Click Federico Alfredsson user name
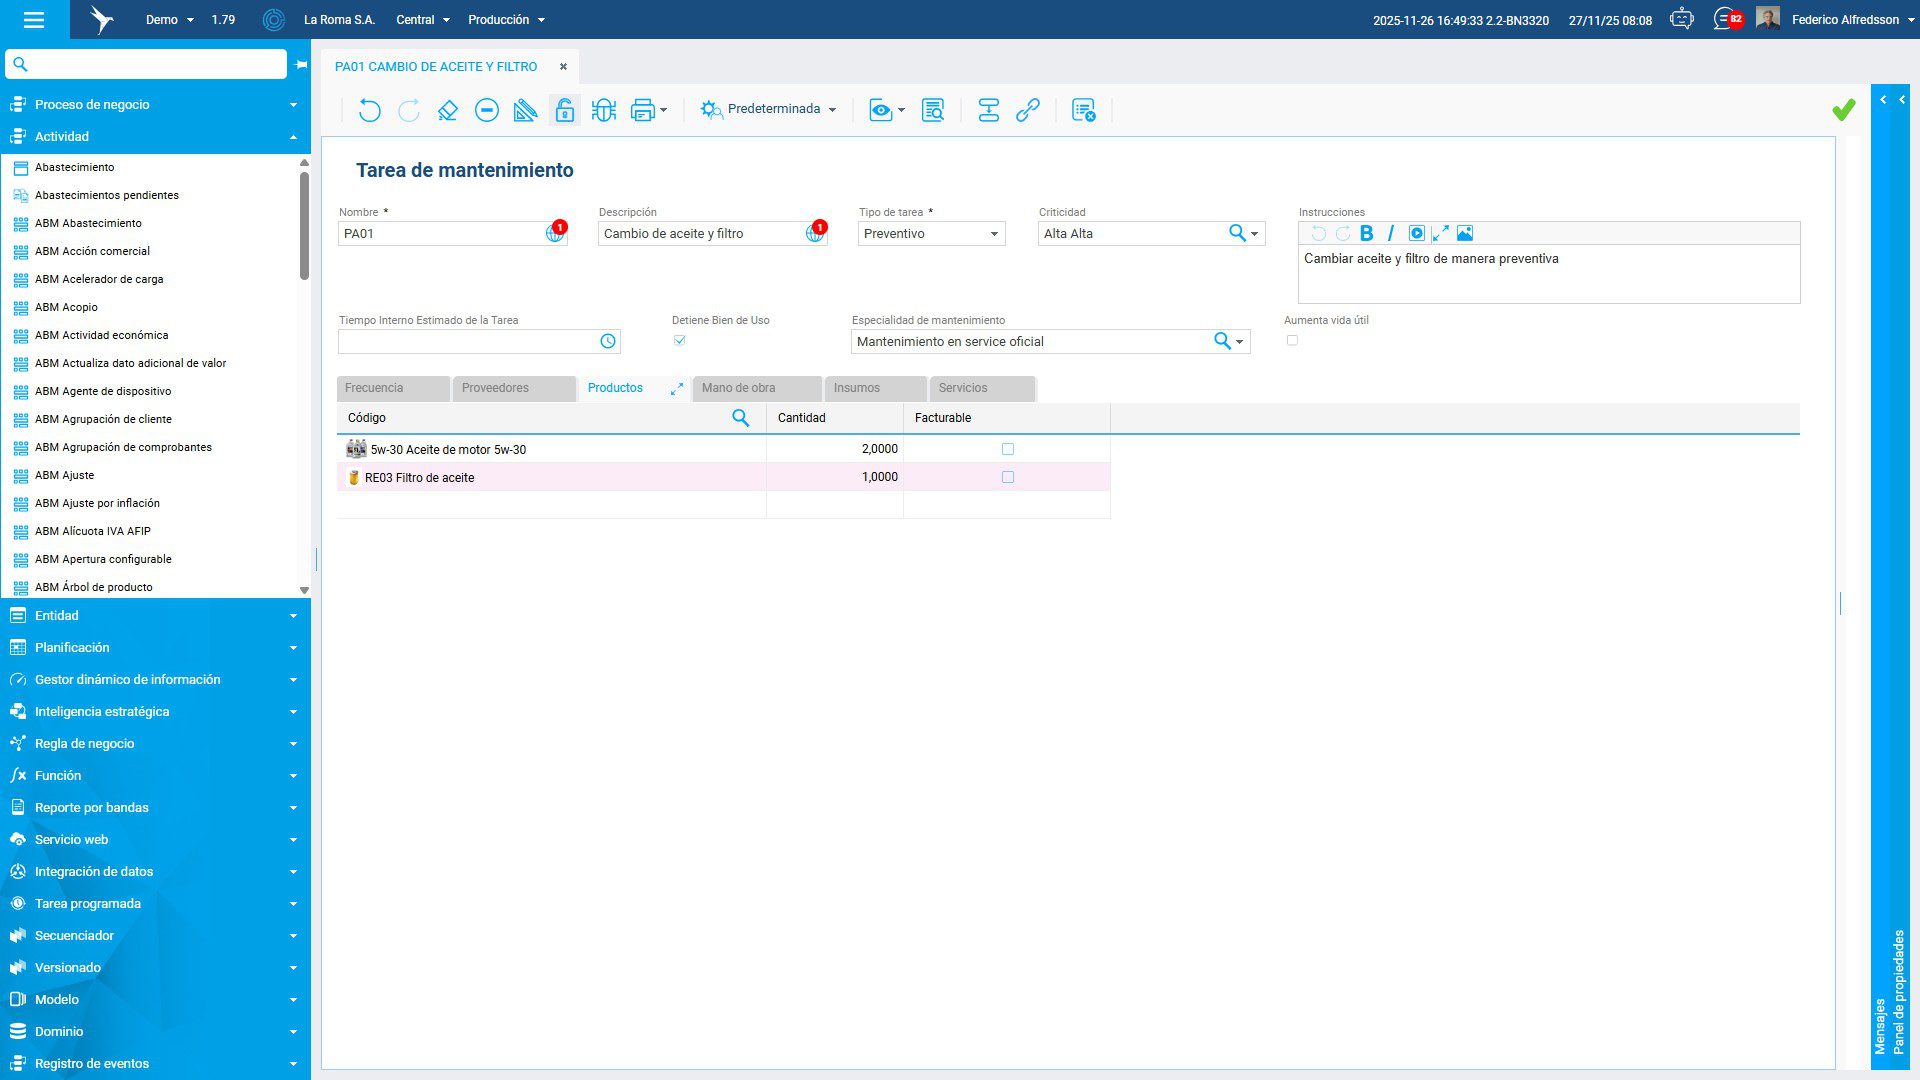 pos(1844,20)
